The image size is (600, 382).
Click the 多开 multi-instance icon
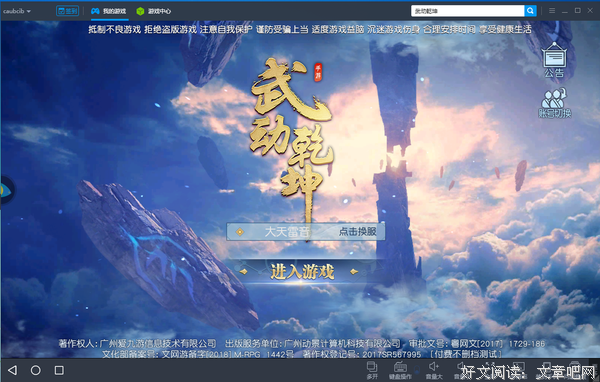point(372,371)
